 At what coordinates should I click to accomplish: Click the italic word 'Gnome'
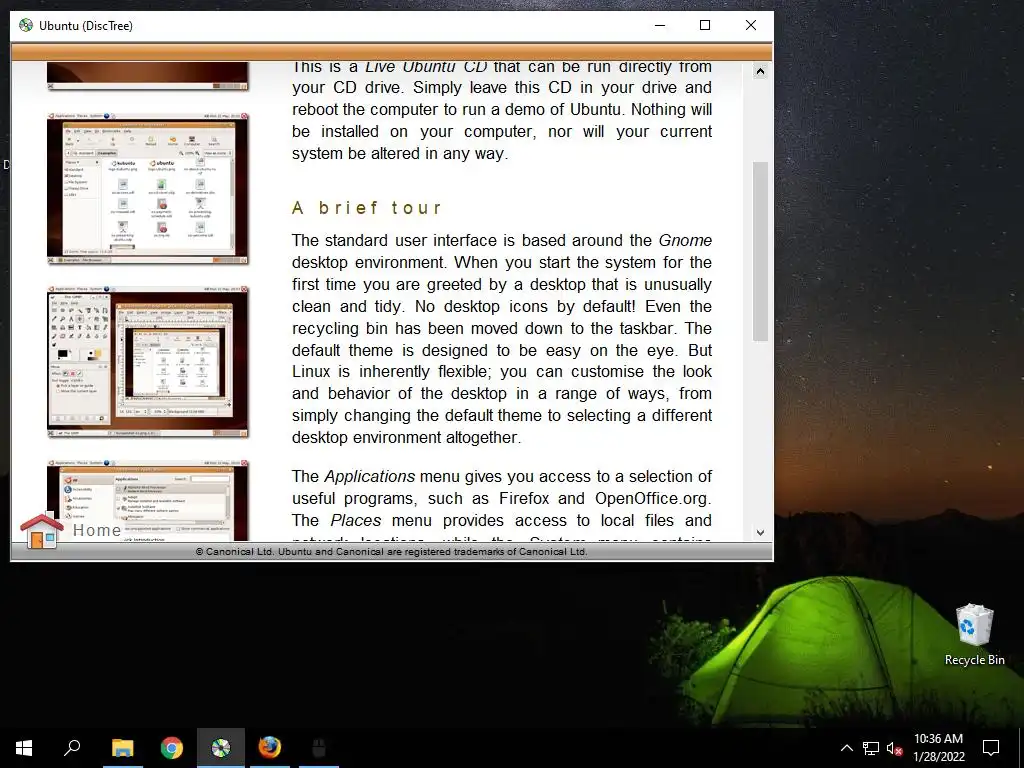[685, 240]
